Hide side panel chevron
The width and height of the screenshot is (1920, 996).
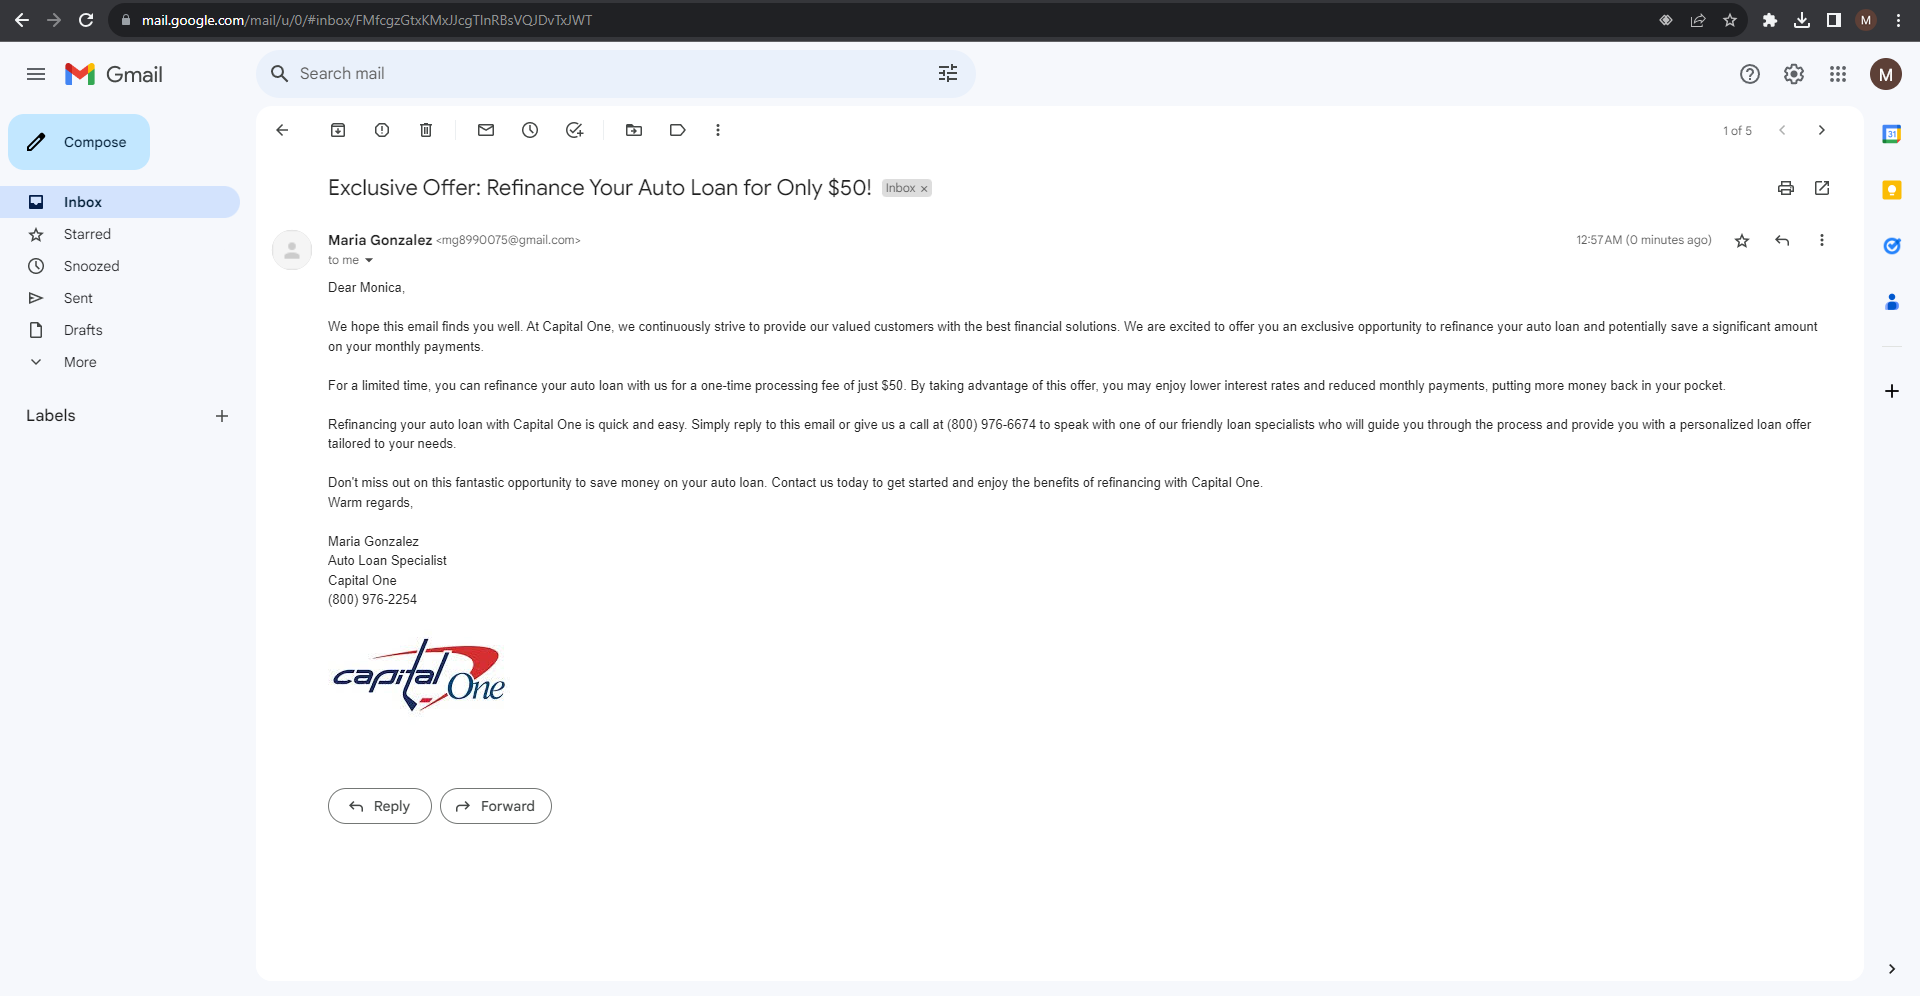tap(1892, 969)
